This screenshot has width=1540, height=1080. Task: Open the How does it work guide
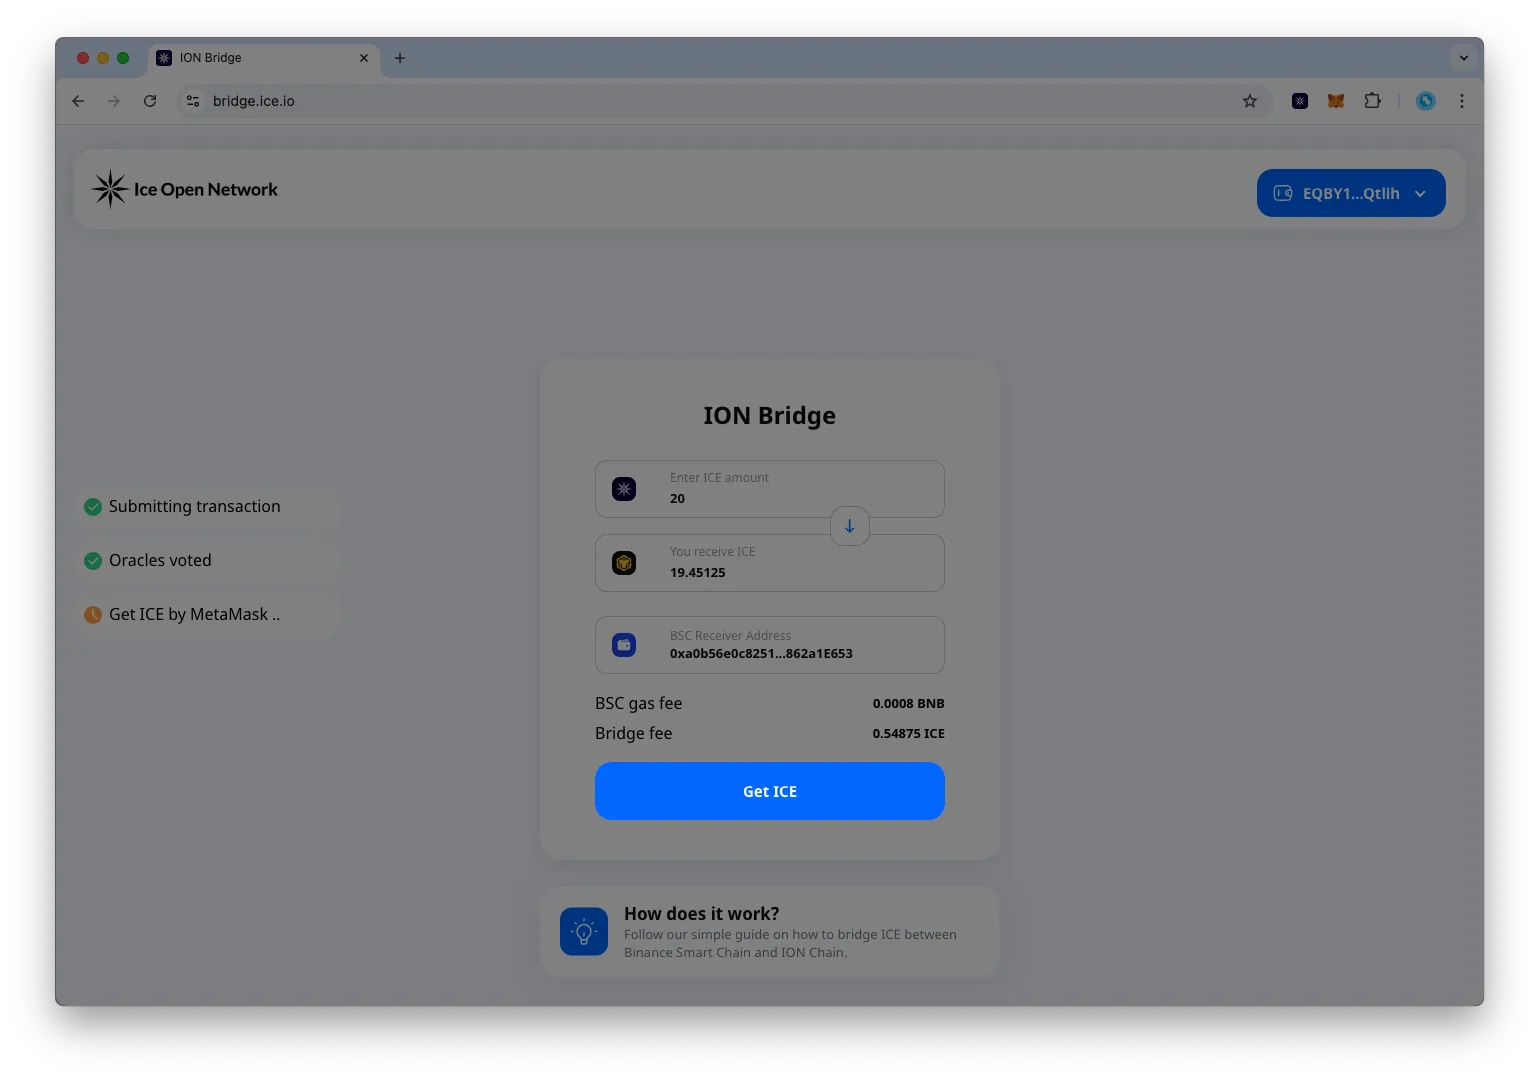pyautogui.click(x=769, y=932)
